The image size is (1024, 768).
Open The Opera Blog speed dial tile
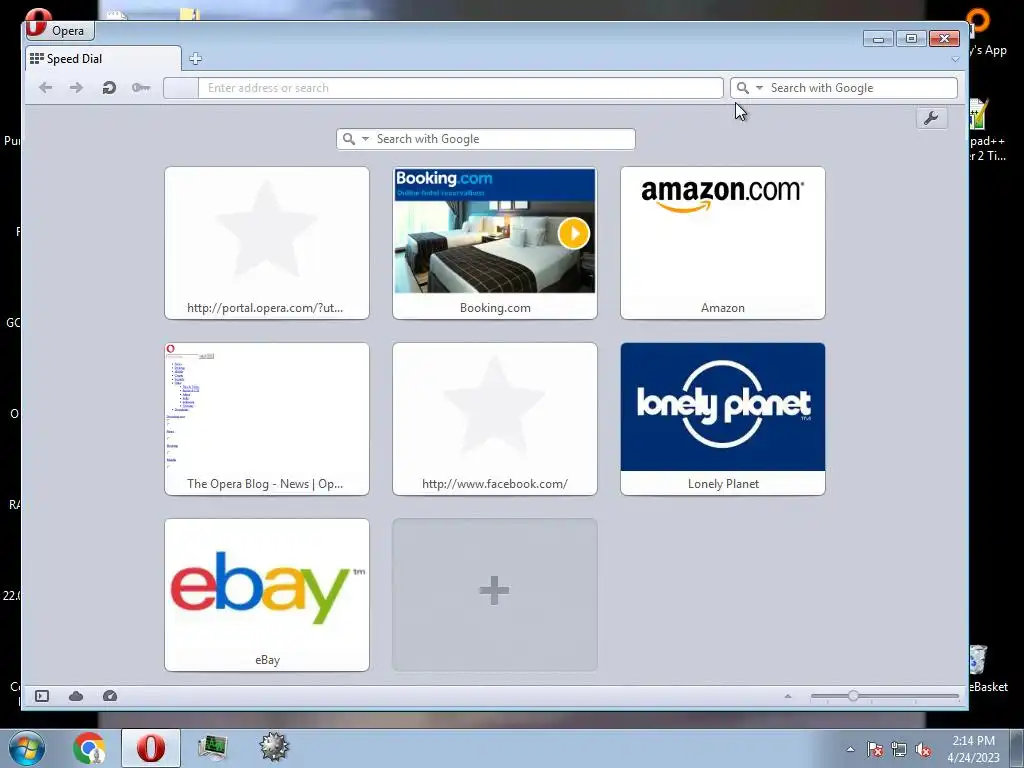266,419
